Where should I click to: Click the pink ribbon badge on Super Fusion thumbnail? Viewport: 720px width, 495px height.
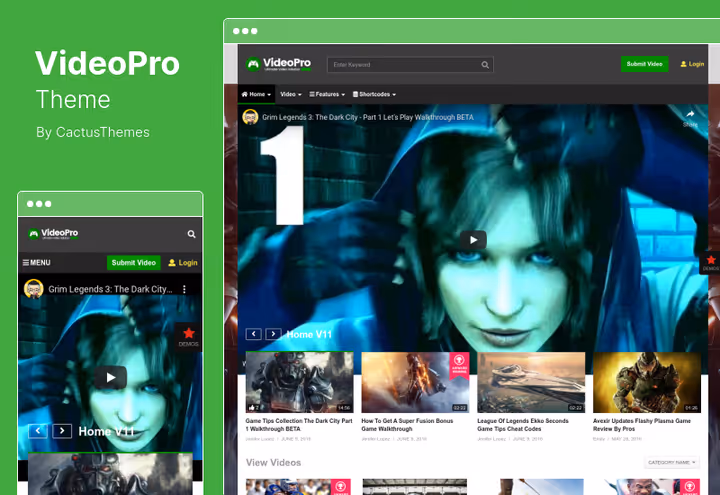pyautogui.click(x=459, y=365)
